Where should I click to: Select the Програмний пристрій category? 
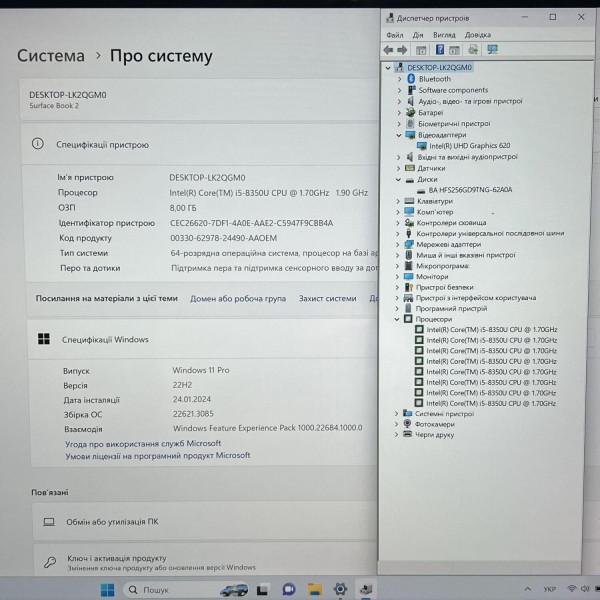pos(451,308)
